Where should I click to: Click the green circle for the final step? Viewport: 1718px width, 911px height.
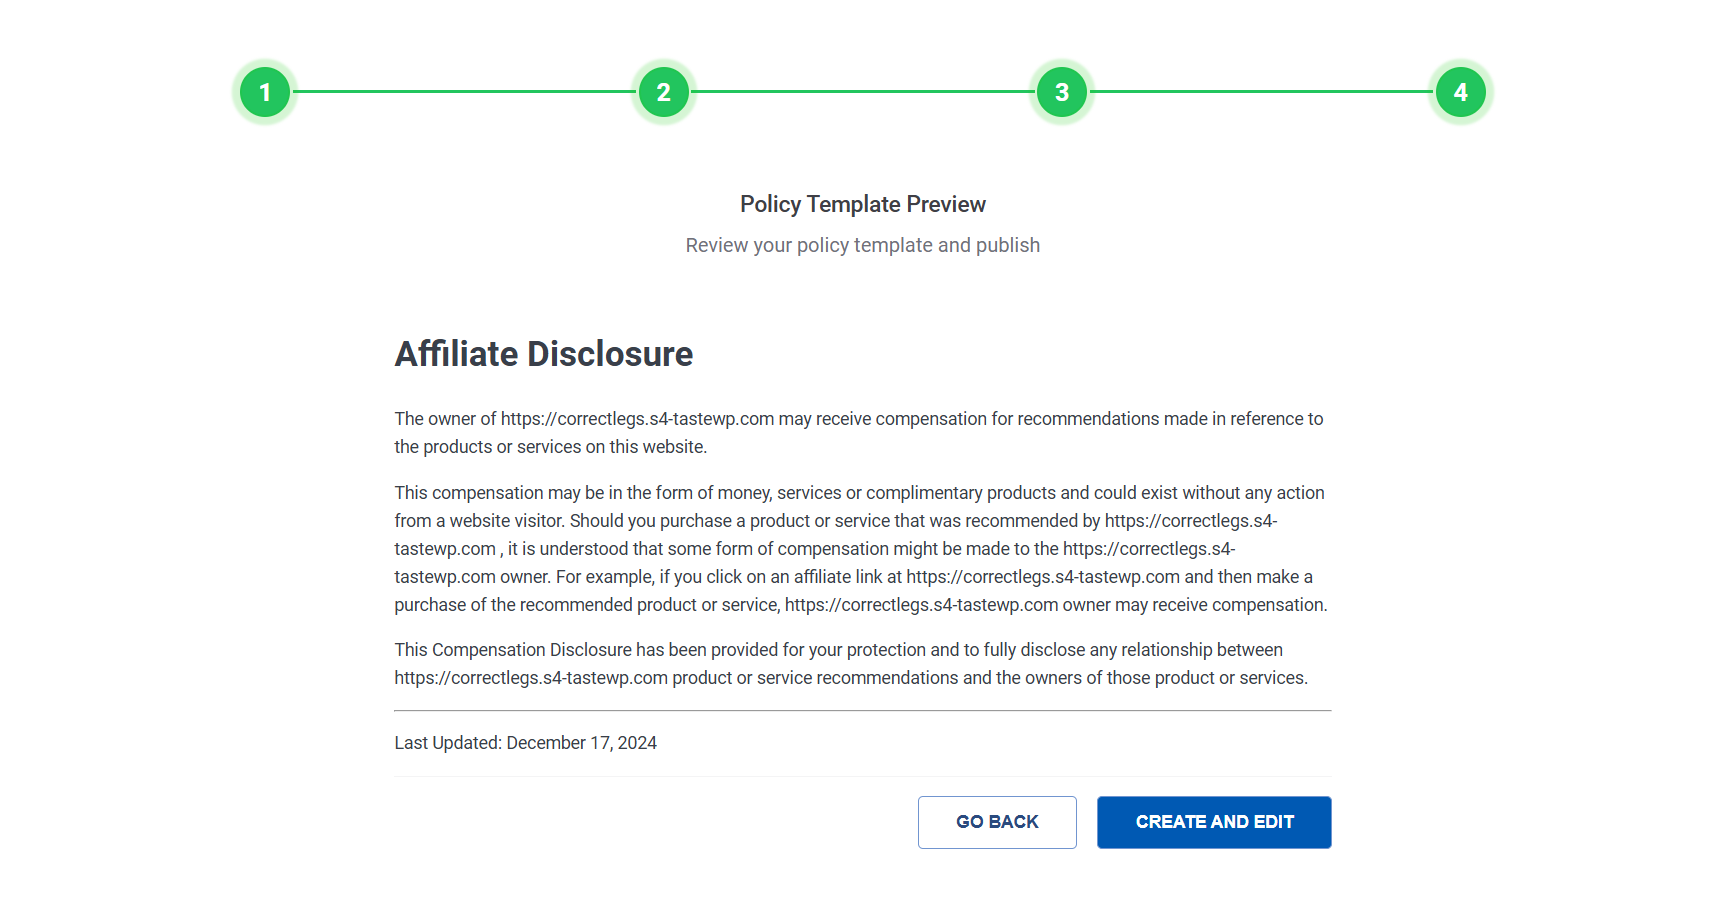(1460, 91)
